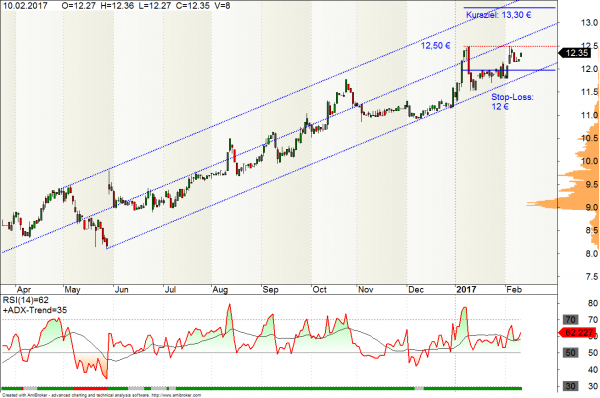The height and width of the screenshot is (398, 600).
Task: Click the +ADX-Trend=35 indicator label
Action: point(35,310)
